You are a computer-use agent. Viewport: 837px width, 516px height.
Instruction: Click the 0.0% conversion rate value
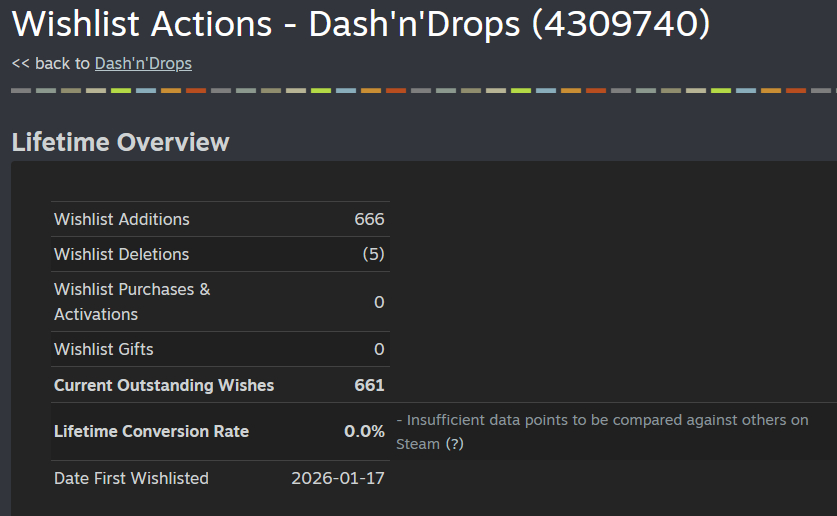pyautogui.click(x=364, y=432)
